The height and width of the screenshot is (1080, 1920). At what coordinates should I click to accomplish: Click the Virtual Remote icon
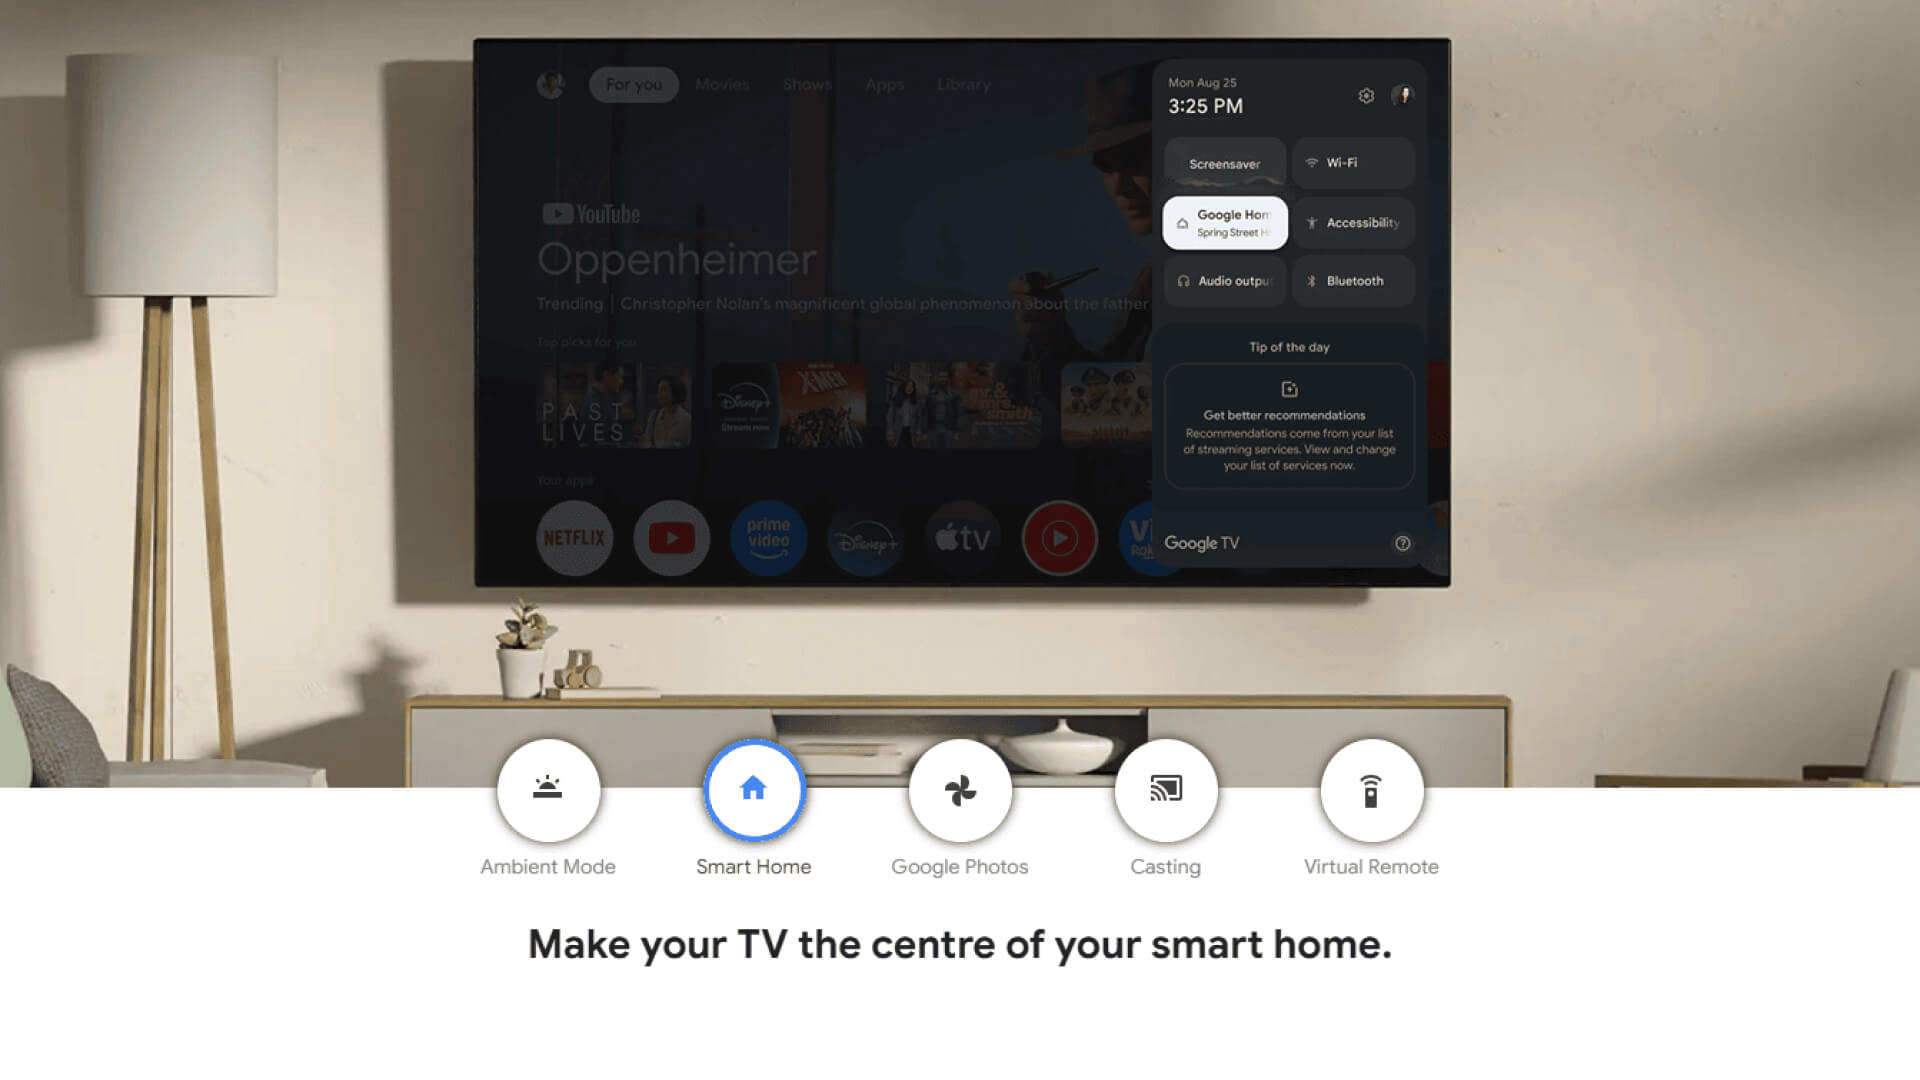pyautogui.click(x=1371, y=789)
